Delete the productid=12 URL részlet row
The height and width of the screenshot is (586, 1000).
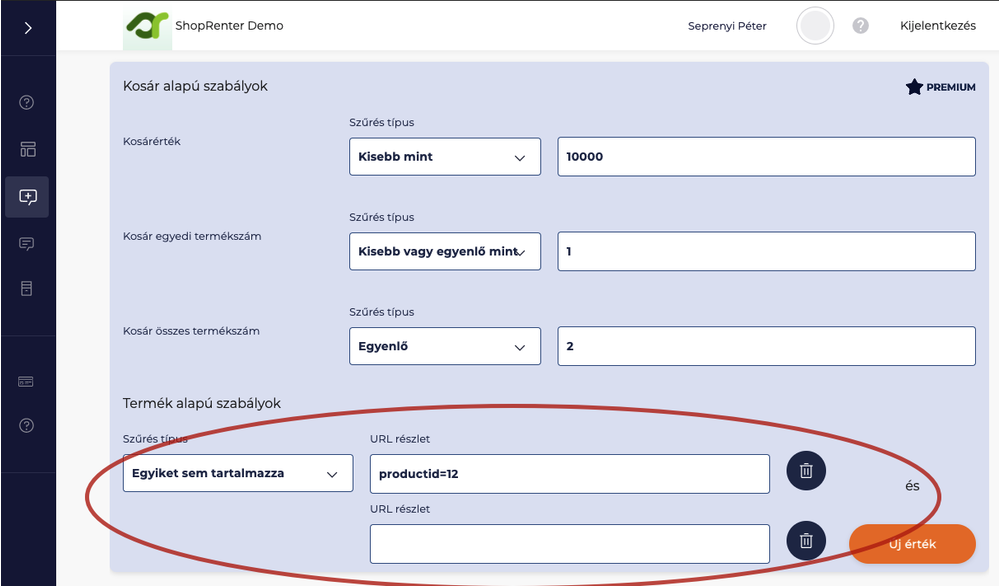[x=806, y=471]
